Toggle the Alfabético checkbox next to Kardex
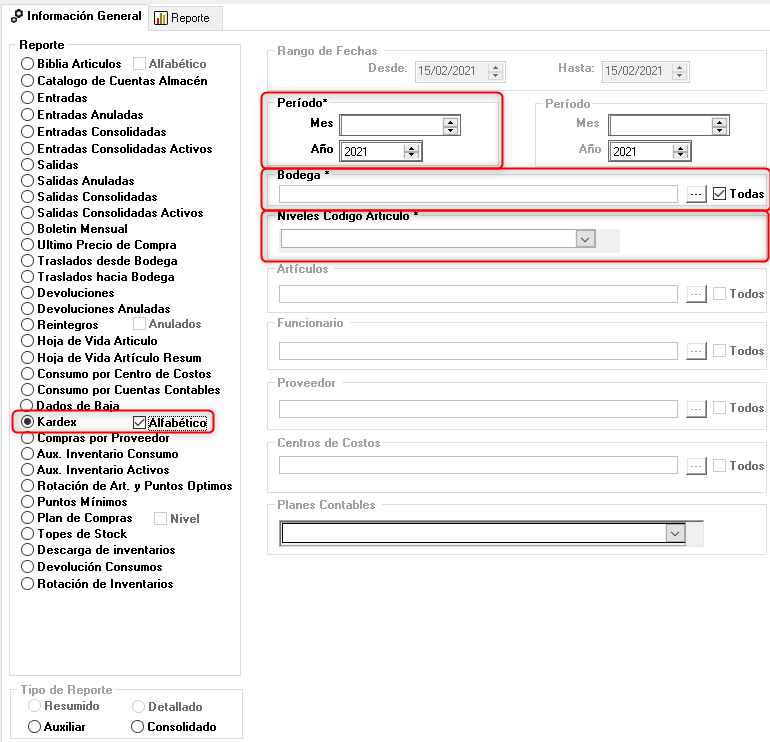 click(x=140, y=423)
